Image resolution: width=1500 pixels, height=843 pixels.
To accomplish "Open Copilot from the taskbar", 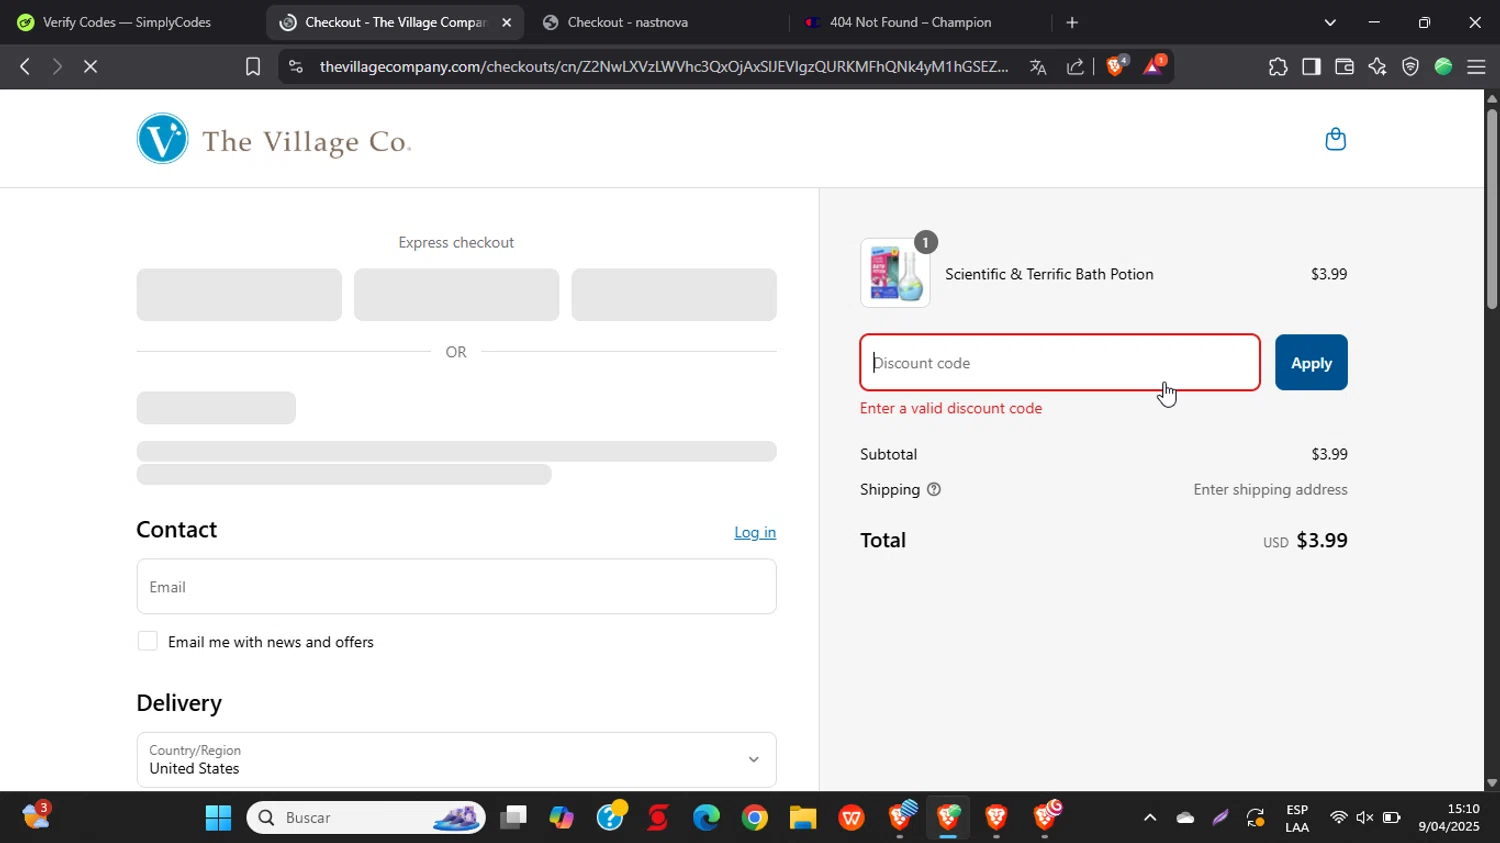I will (561, 818).
